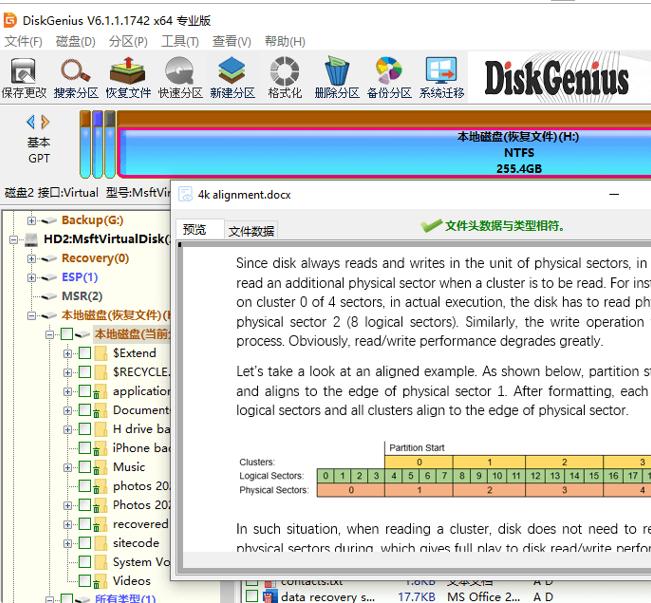Expand the recovered folder node
This screenshot has width=651, height=603.
(67, 524)
